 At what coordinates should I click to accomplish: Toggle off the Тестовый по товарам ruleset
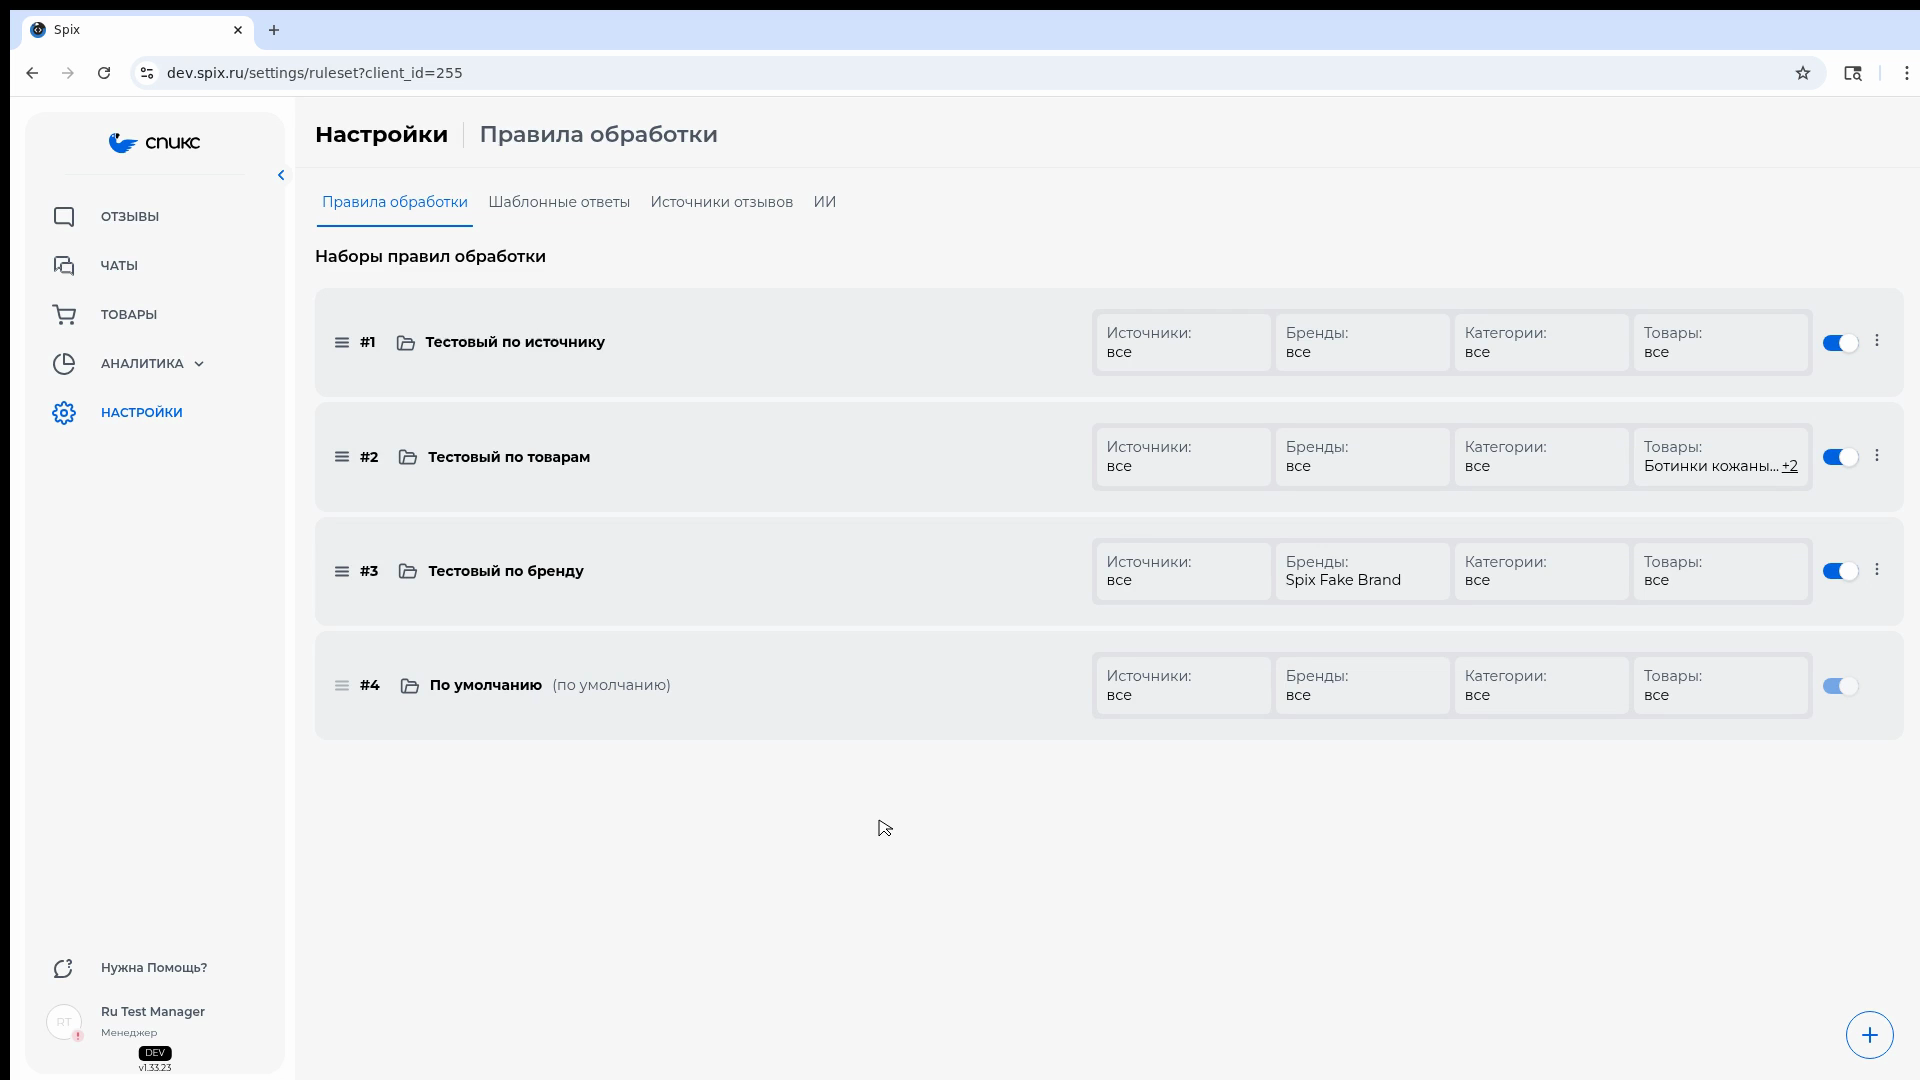pyautogui.click(x=1840, y=457)
